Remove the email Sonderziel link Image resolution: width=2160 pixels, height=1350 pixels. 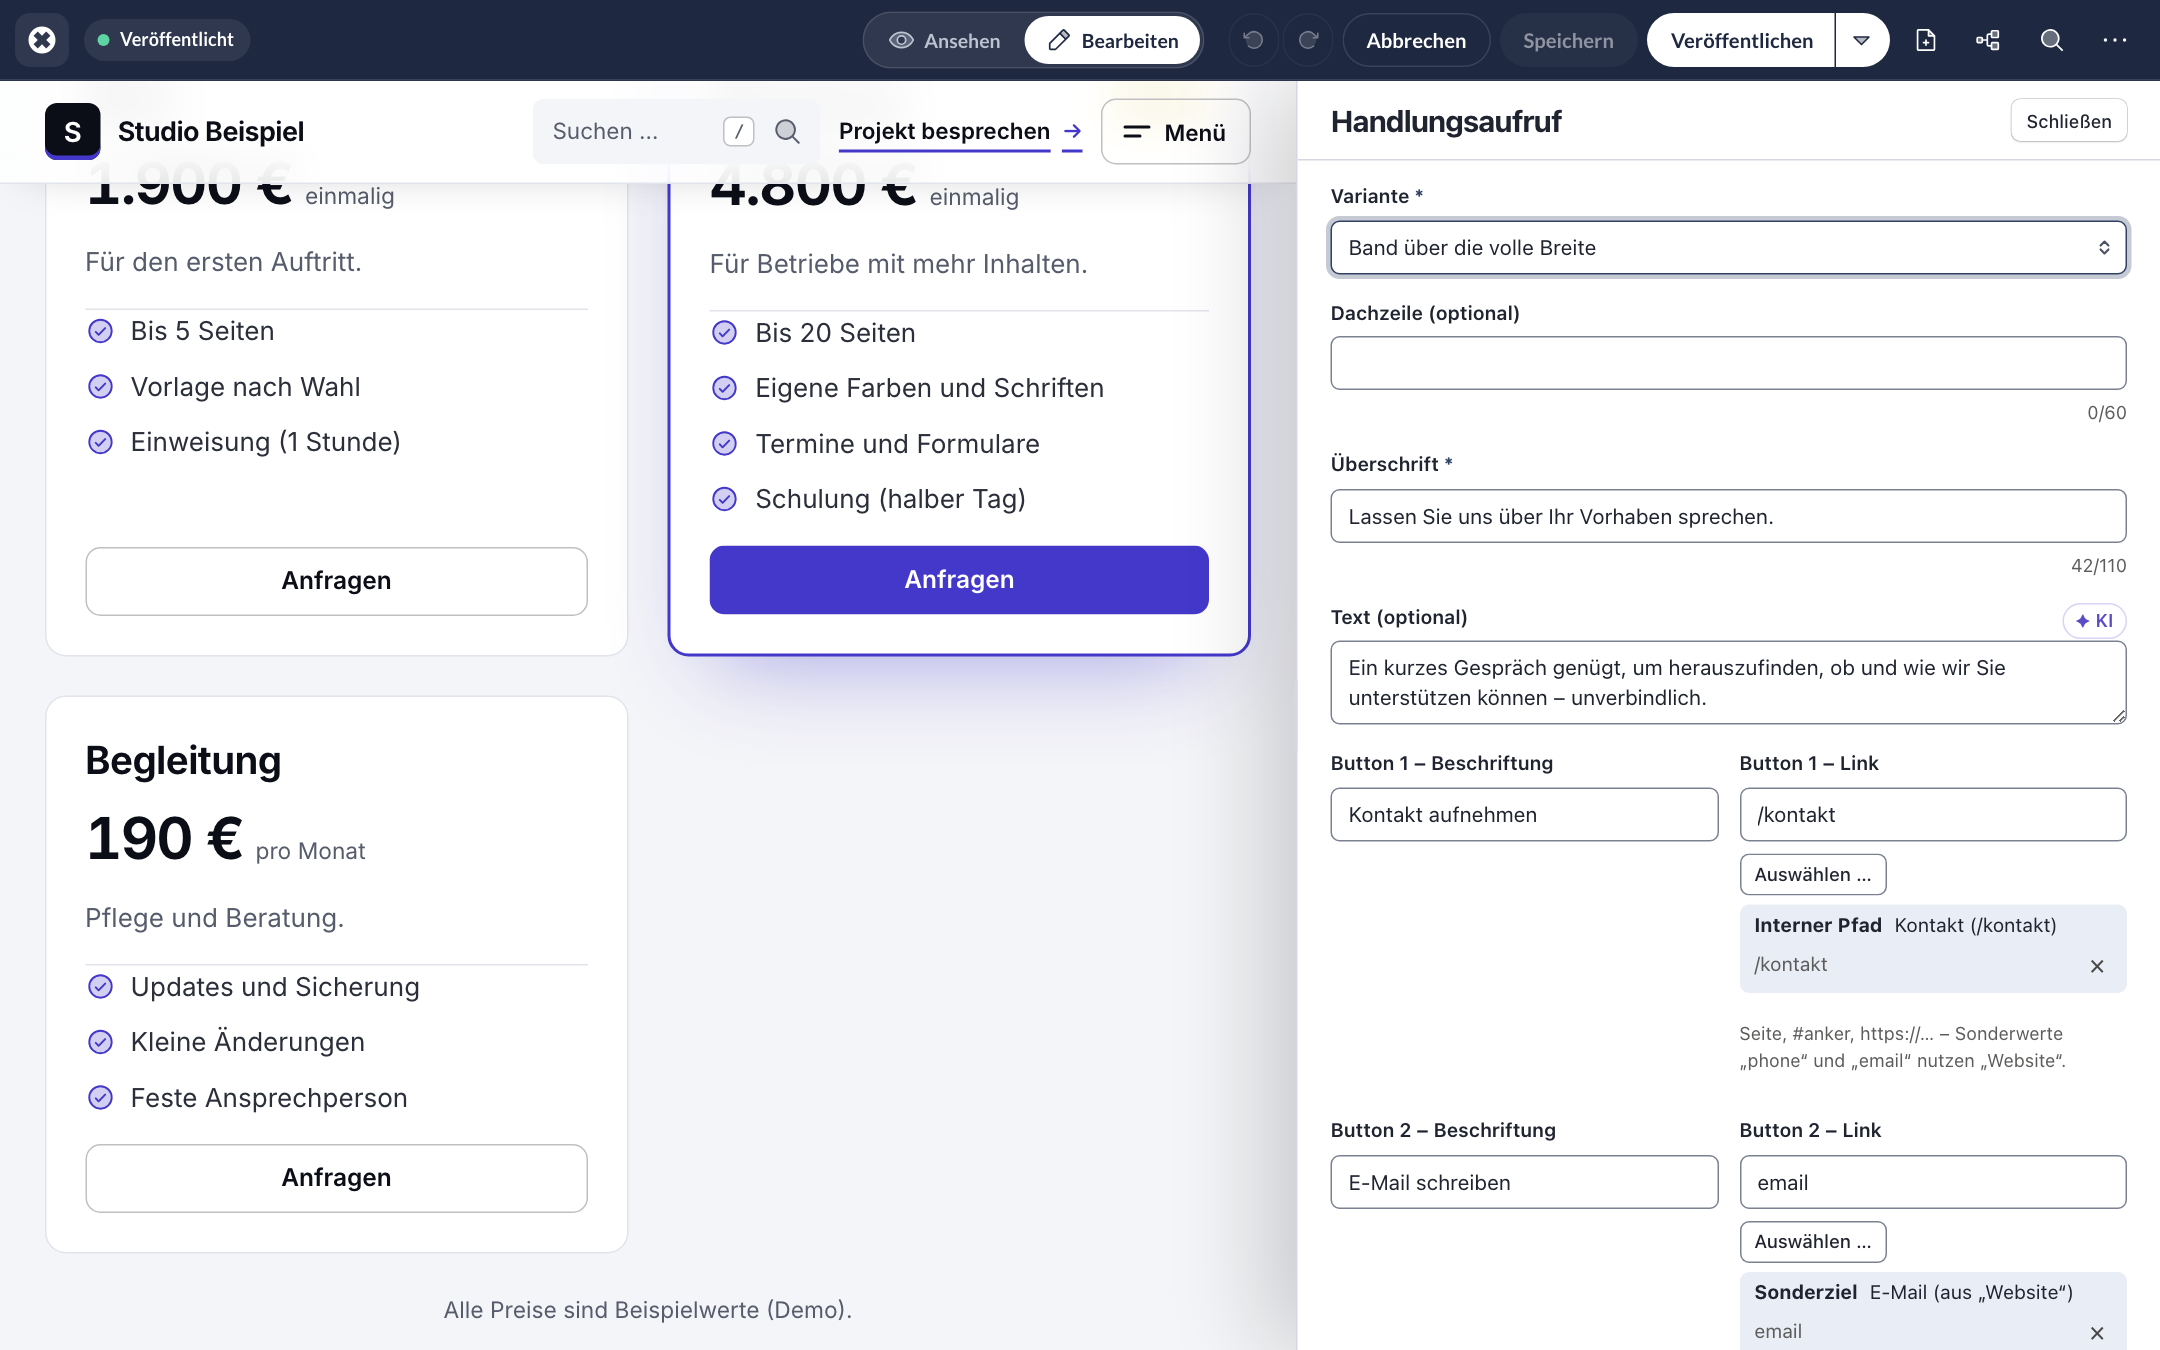pyautogui.click(x=2097, y=1333)
